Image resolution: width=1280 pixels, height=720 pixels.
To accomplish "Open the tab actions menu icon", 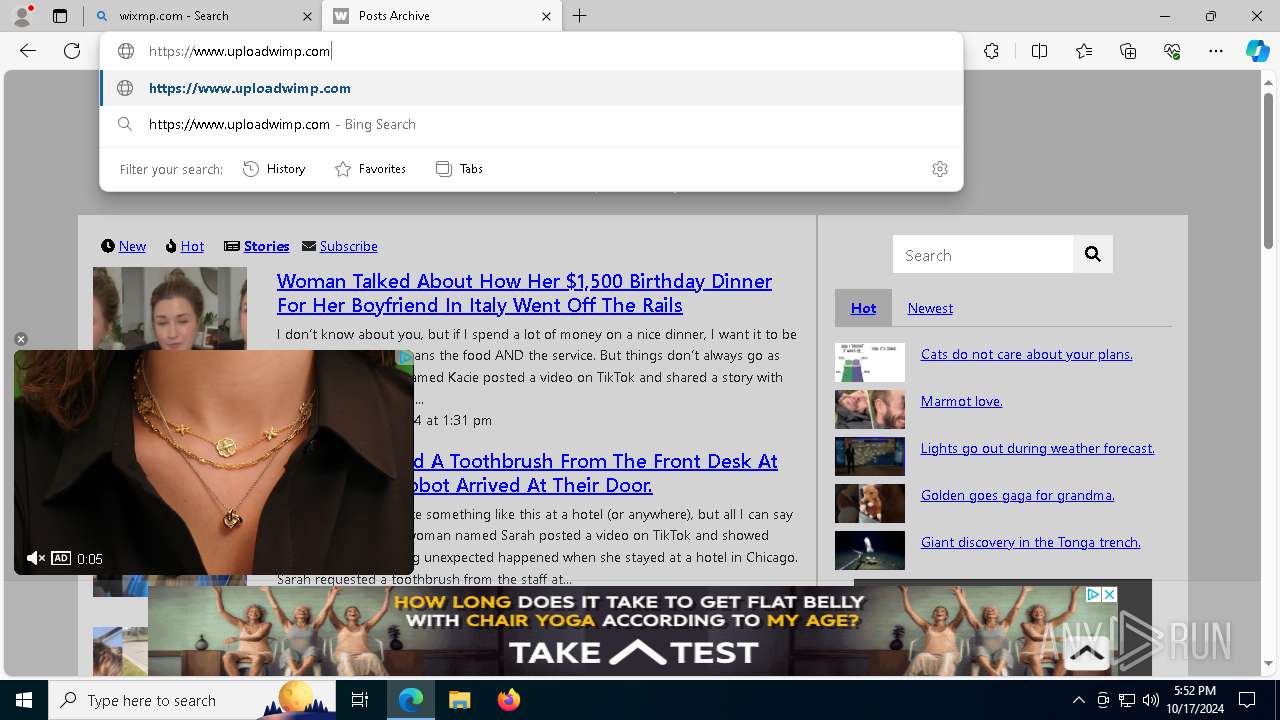I will 60,16.
